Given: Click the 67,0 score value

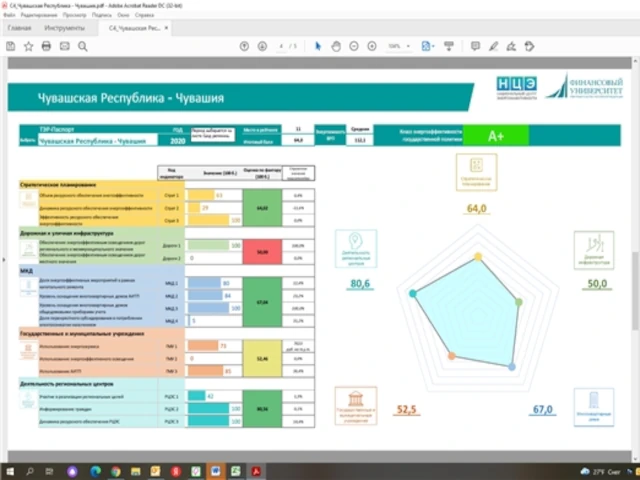Looking at the screenshot, I should [x=542, y=409].
